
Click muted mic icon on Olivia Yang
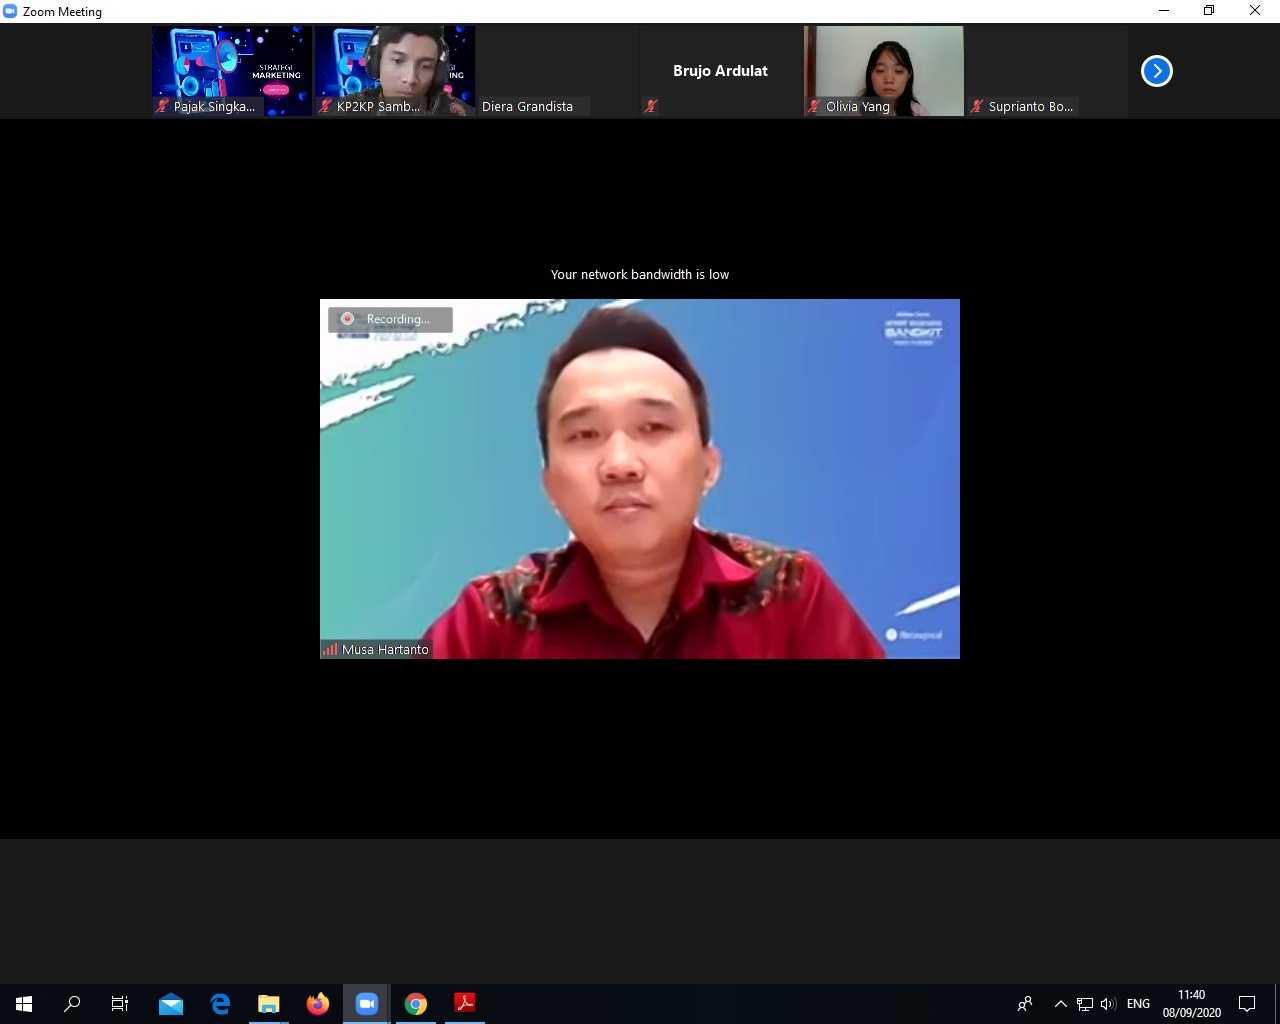[x=814, y=106]
